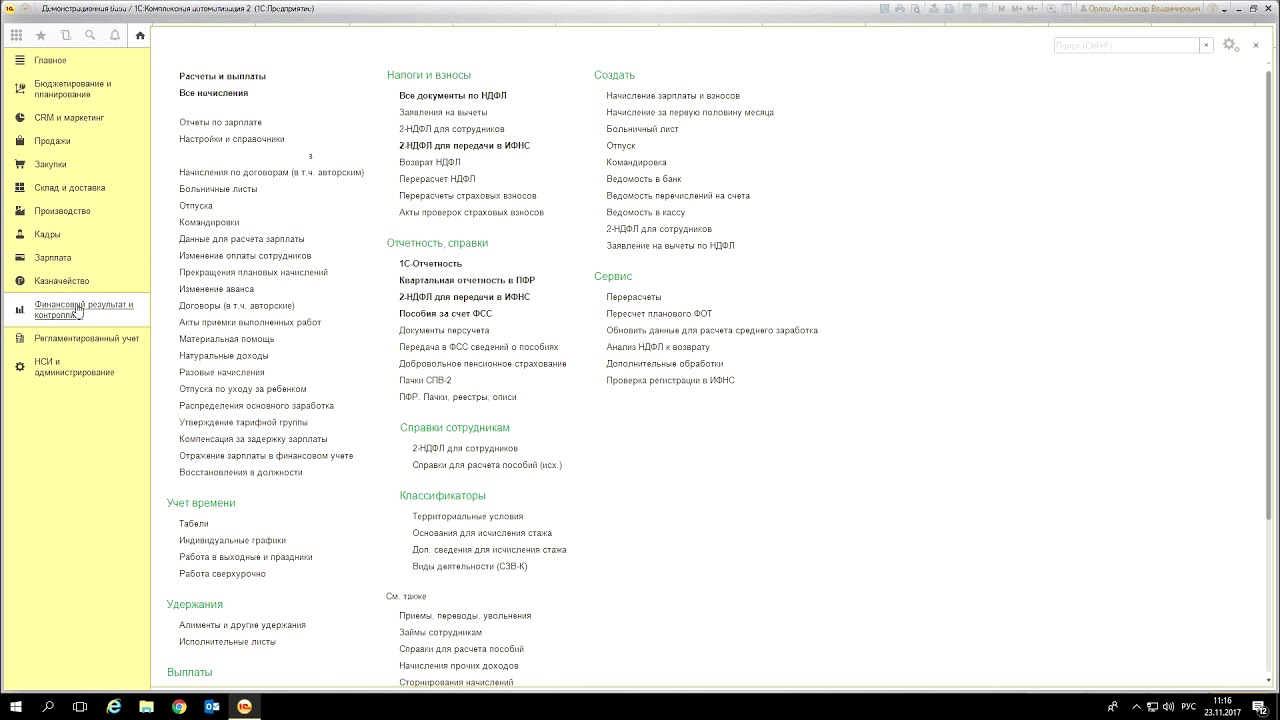Open Все документы по НДФЛ
The image size is (1280, 720).
pos(453,96)
